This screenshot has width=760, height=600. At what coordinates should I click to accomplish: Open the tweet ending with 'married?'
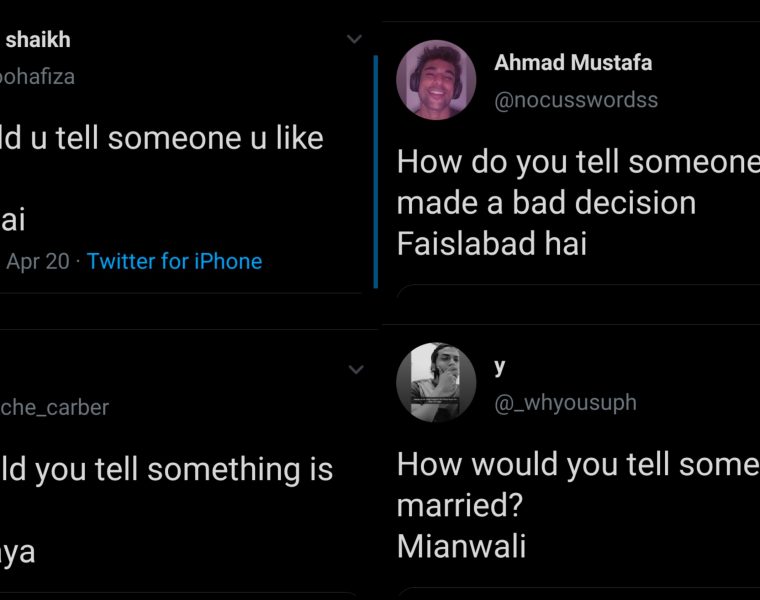pos(460,505)
